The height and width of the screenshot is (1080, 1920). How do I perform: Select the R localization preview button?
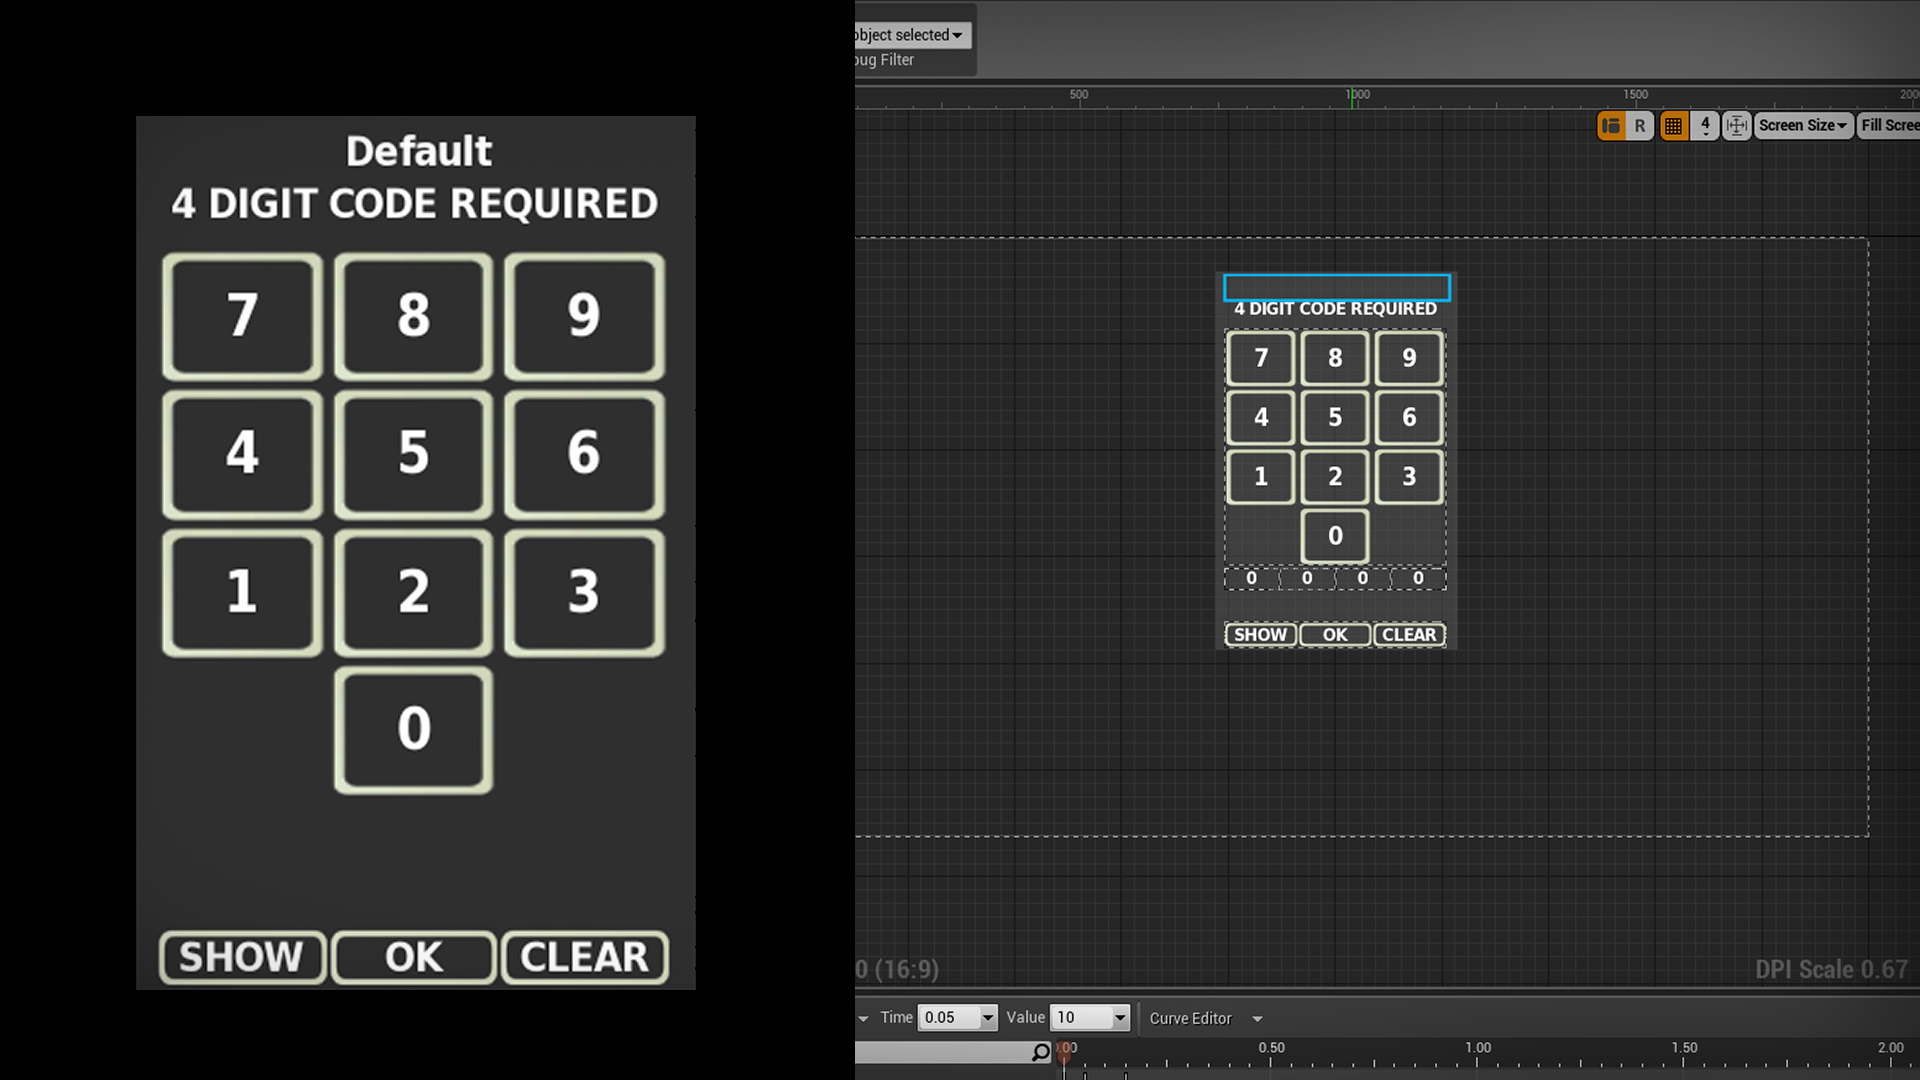[1641, 125]
